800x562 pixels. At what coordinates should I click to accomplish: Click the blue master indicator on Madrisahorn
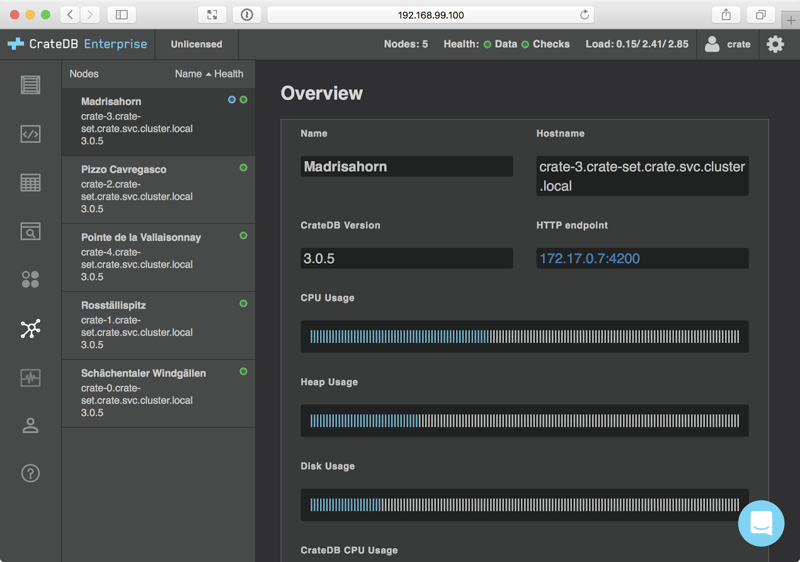232,100
